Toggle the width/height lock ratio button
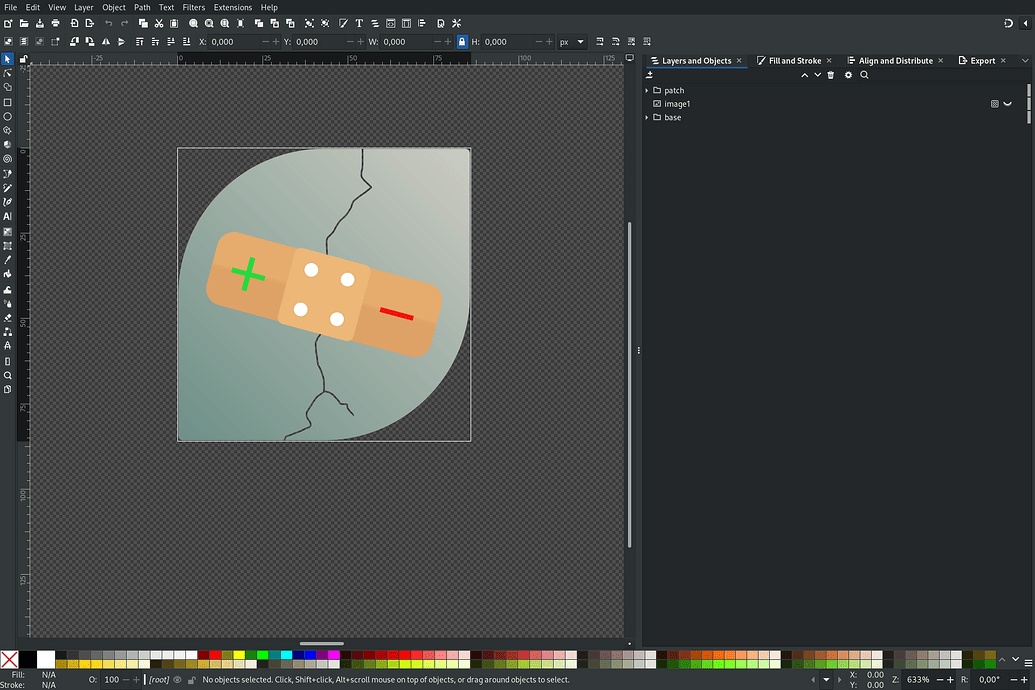 pos(461,42)
